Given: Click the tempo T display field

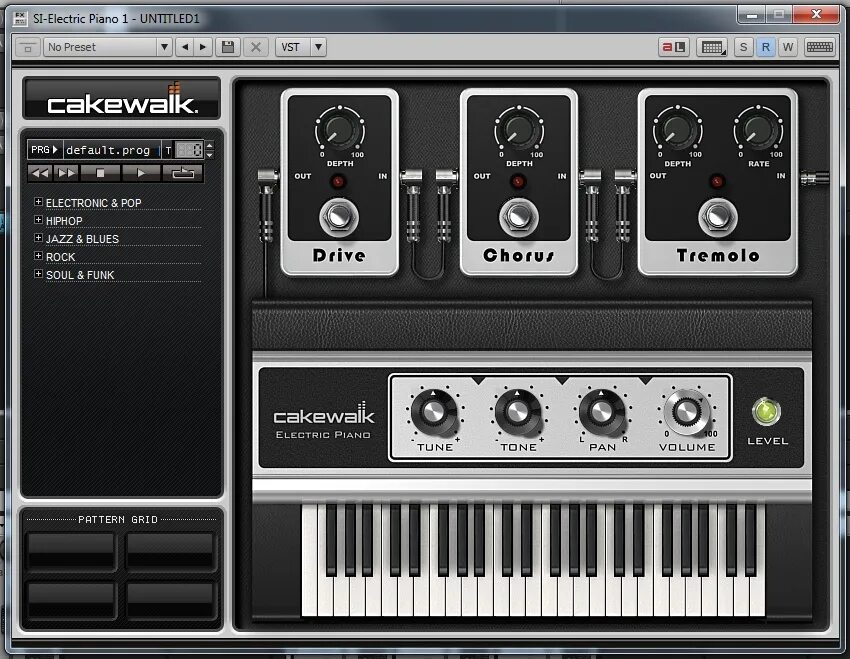Looking at the screenshot, I should click(x=189, y=150).
